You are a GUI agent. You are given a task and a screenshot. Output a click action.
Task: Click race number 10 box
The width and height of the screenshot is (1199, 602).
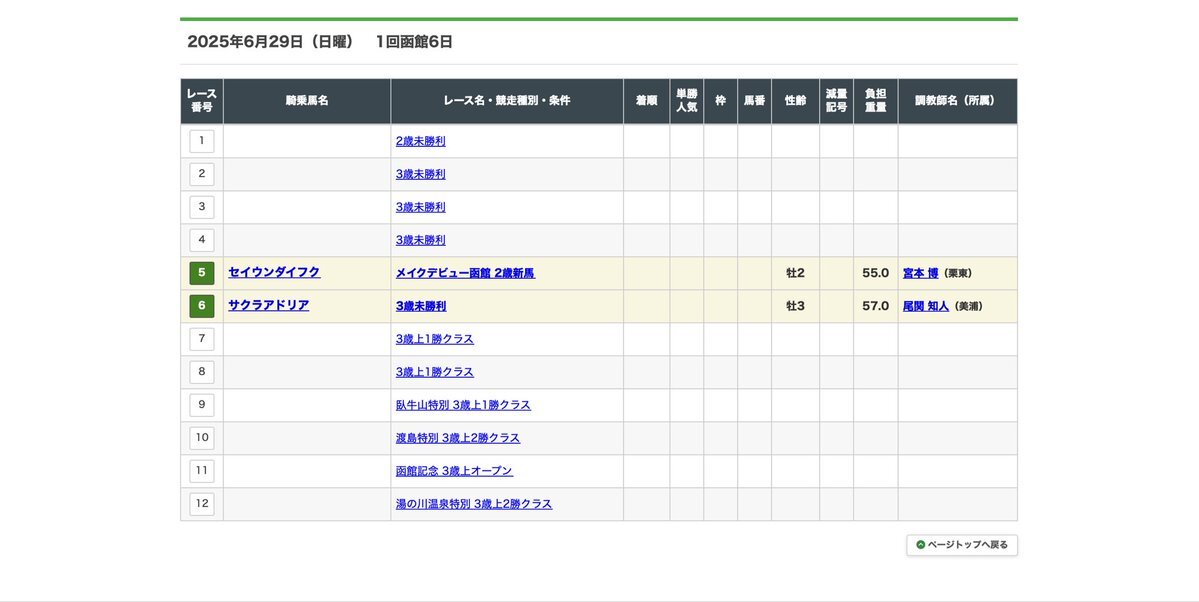point(202,438)
